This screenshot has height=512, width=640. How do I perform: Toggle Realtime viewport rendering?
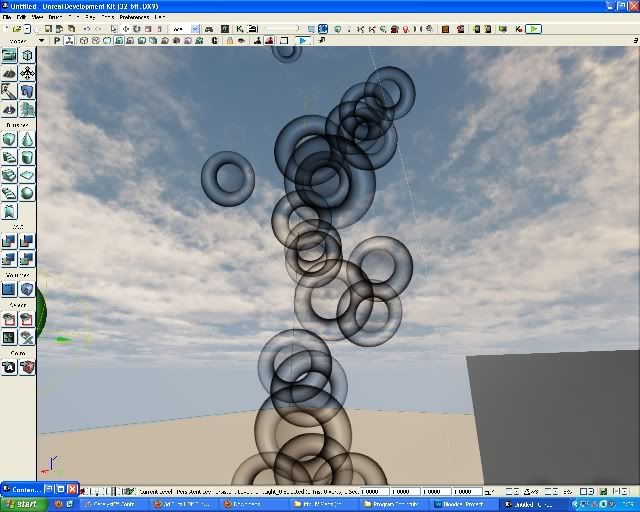(69, 40)
